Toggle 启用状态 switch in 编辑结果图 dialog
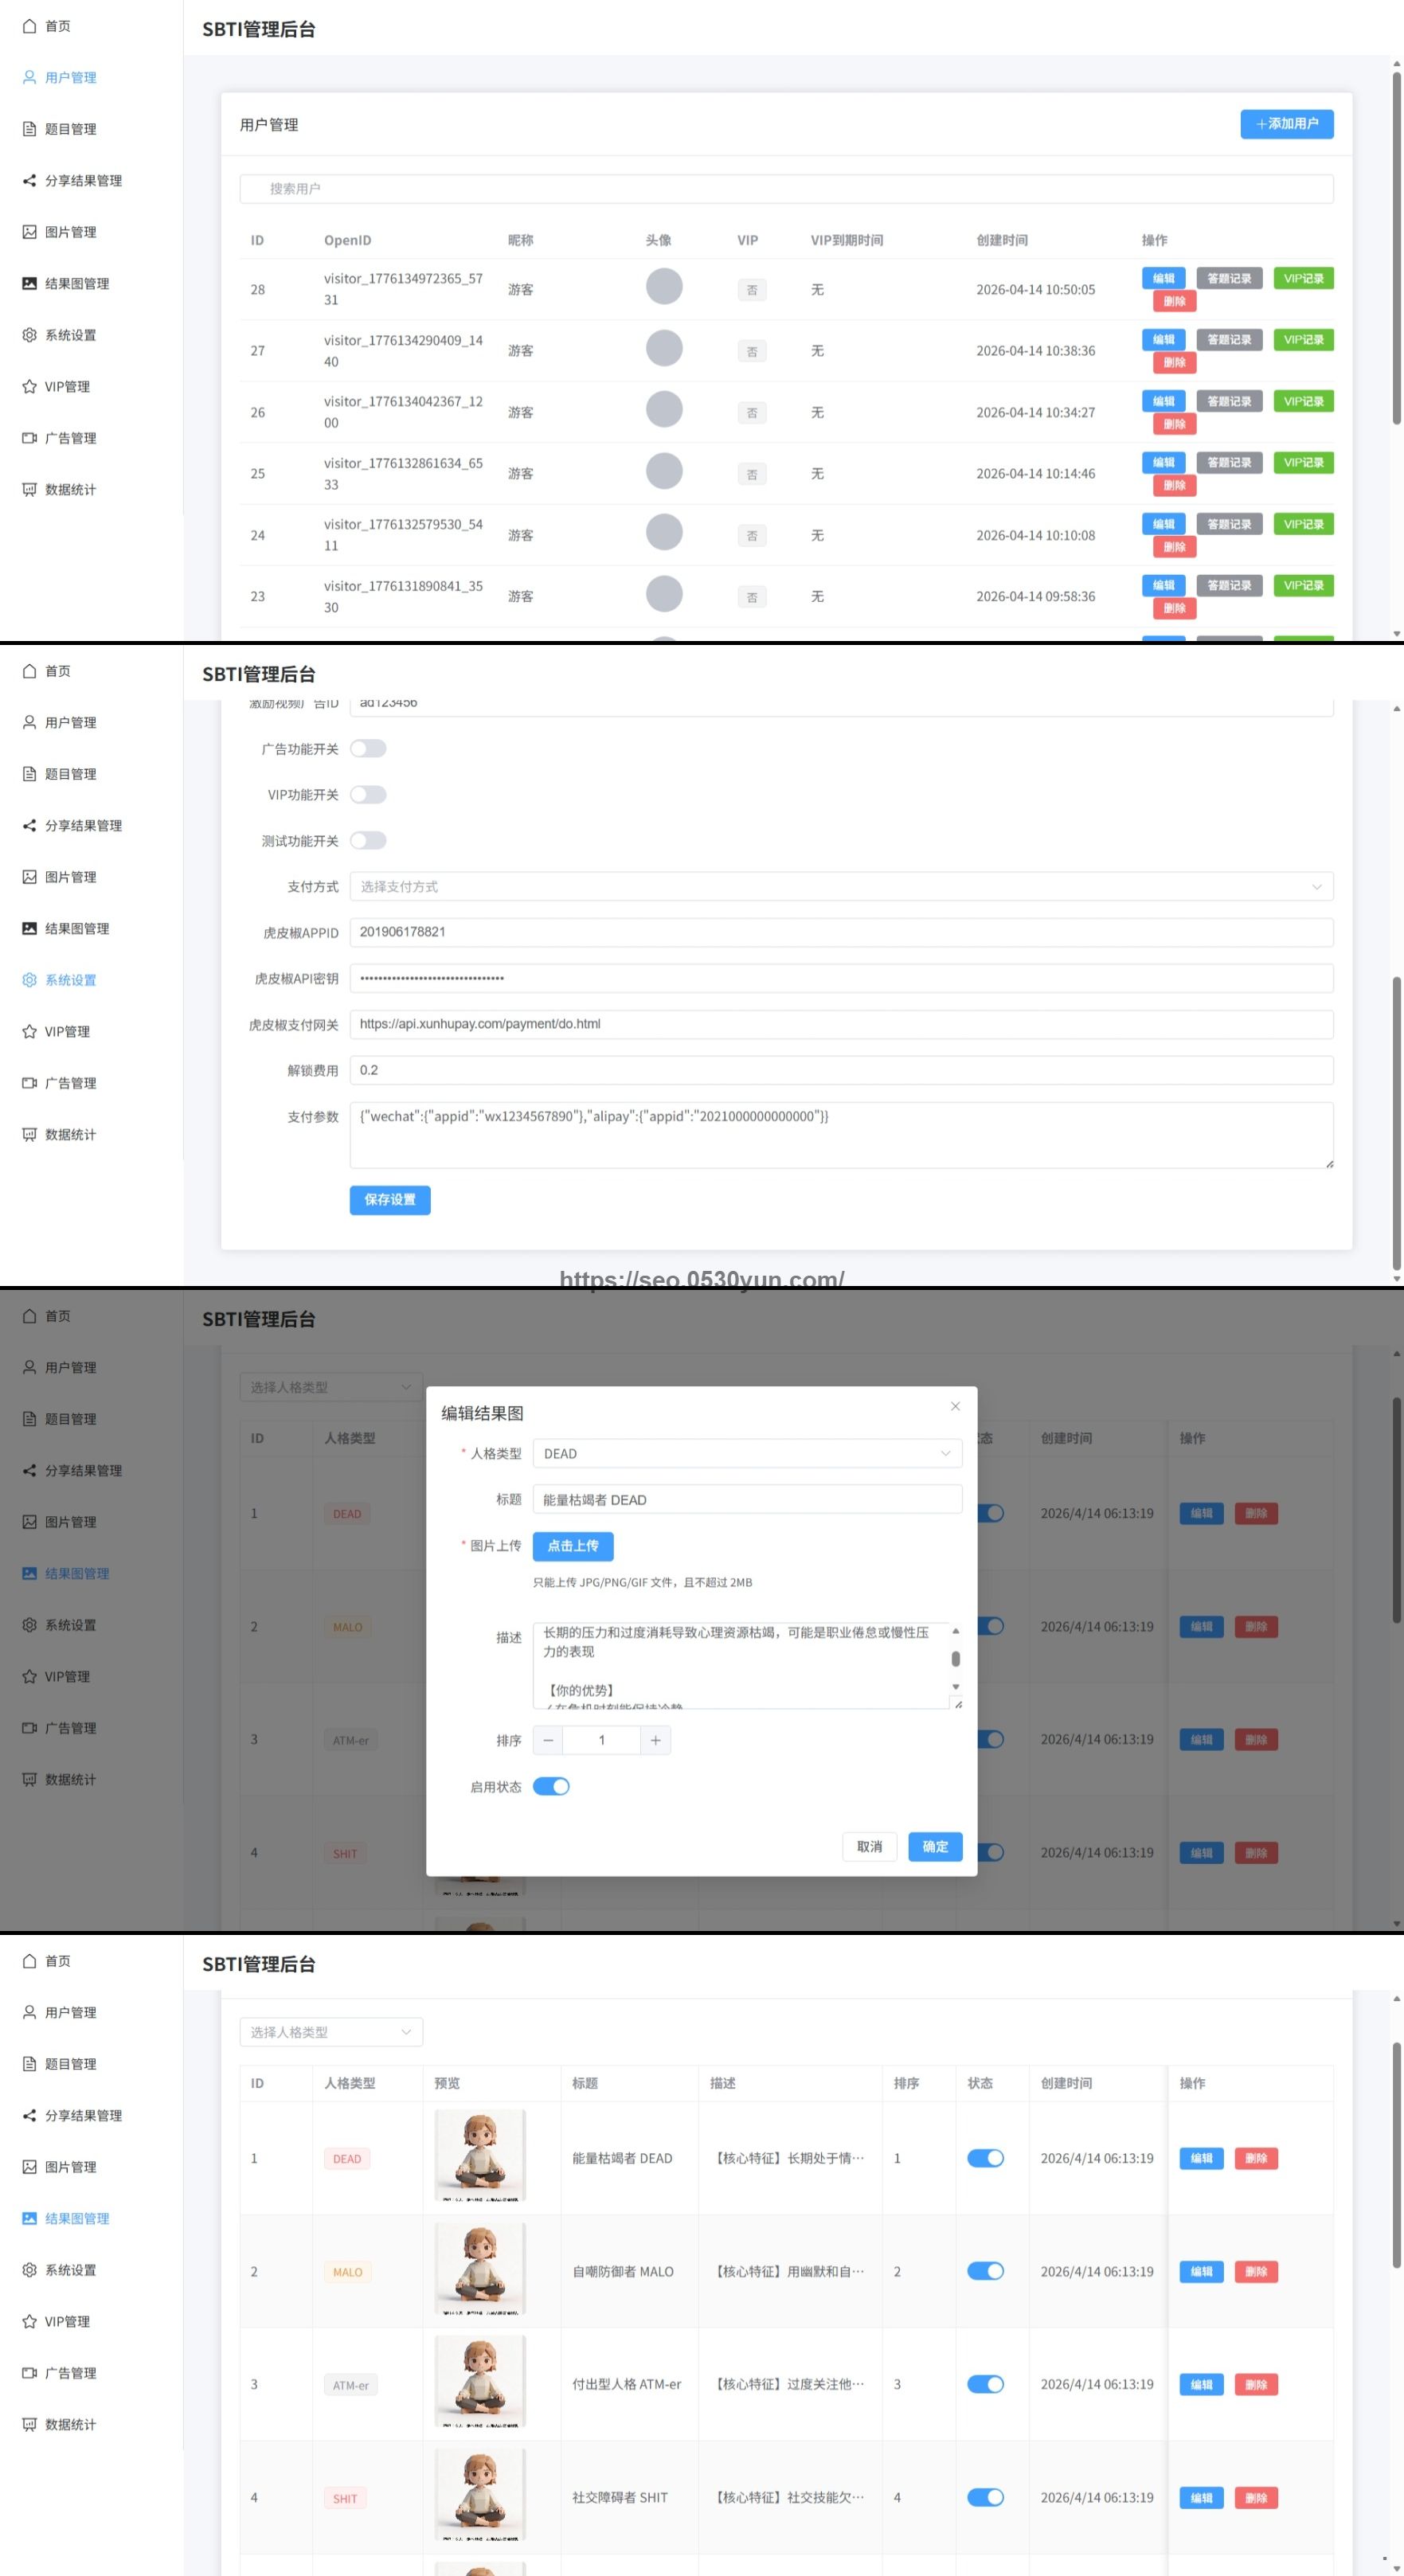 tap(551, 1786)
